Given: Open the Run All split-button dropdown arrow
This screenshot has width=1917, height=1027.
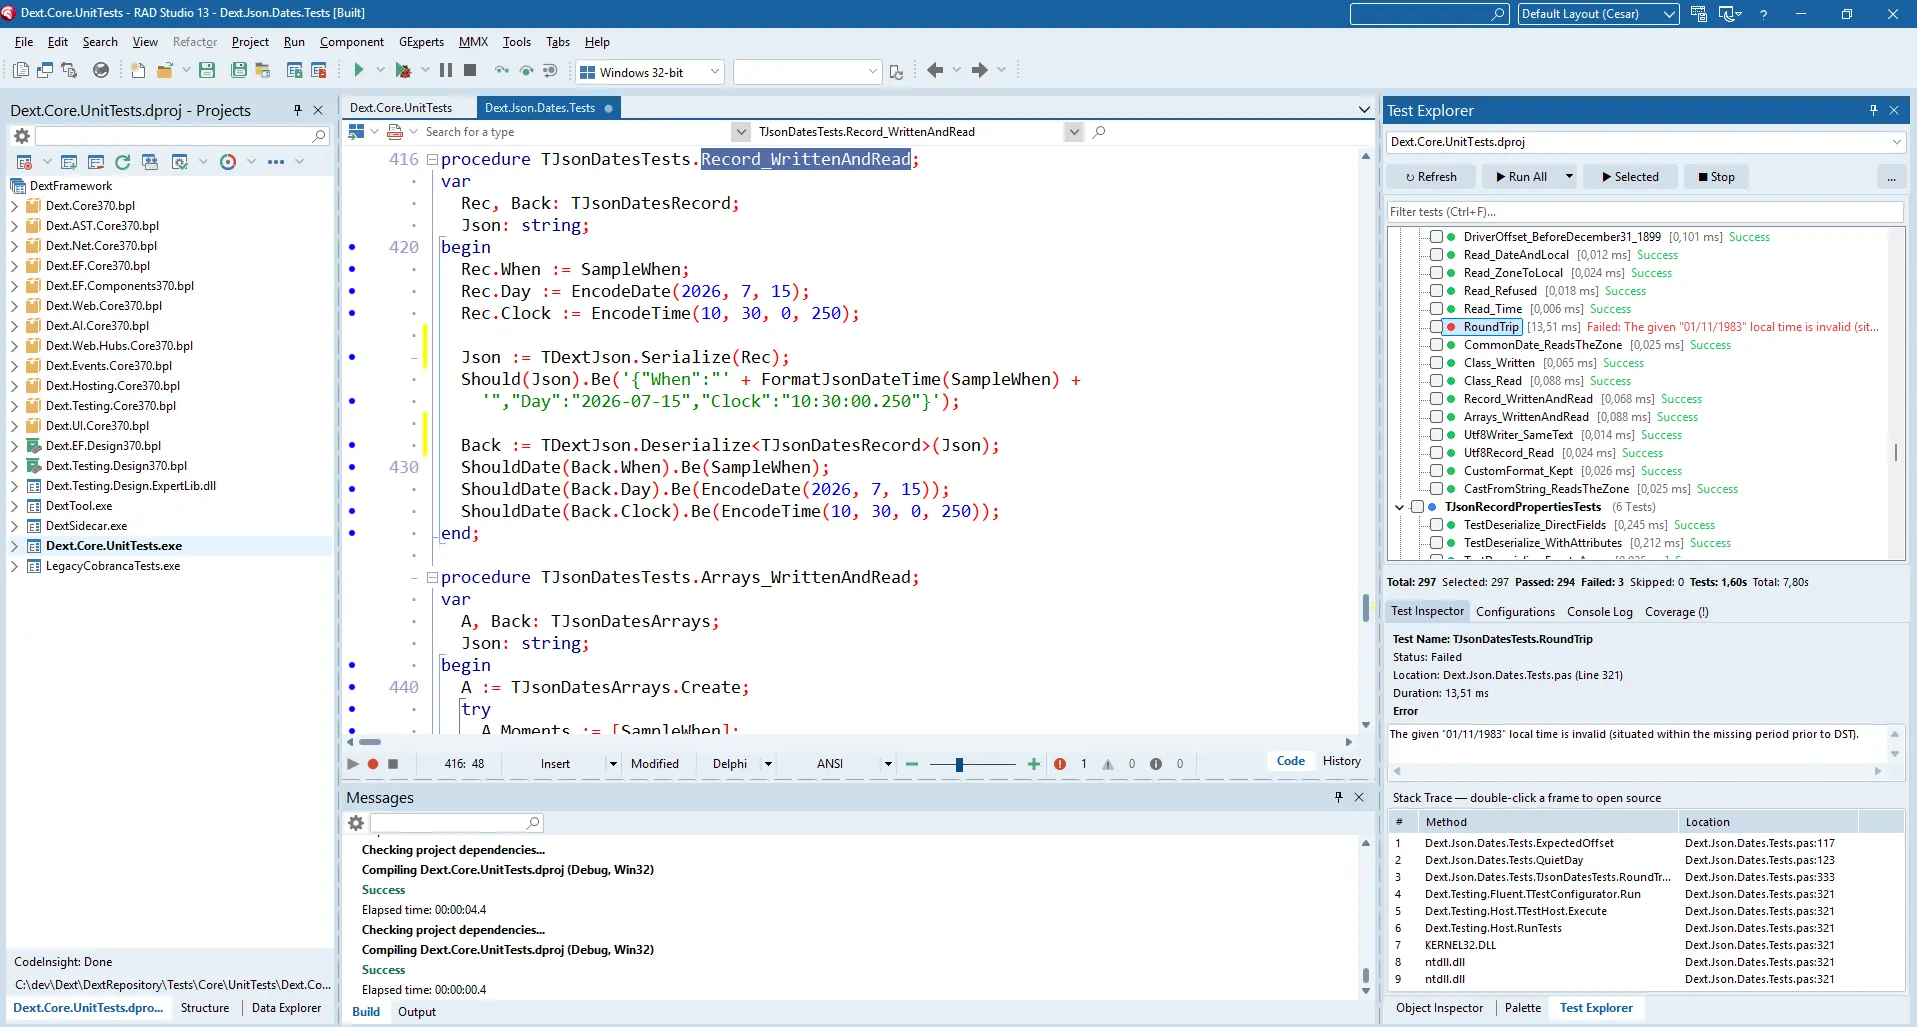Looking at the screenshot, I should click(x=1568, y=177).
